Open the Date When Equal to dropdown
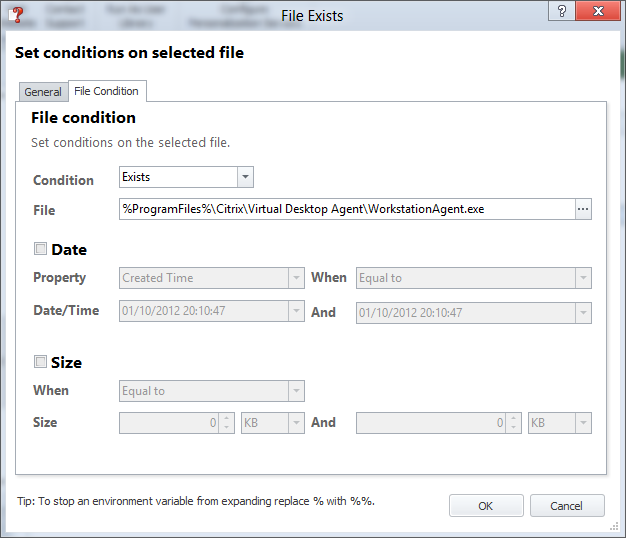This screenshot has height=538, width=626. (x=583, y=278)
